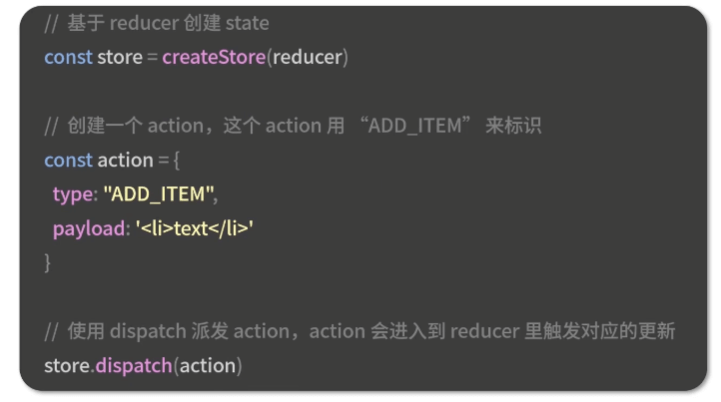Click the equals sign after store

point(152,58)
